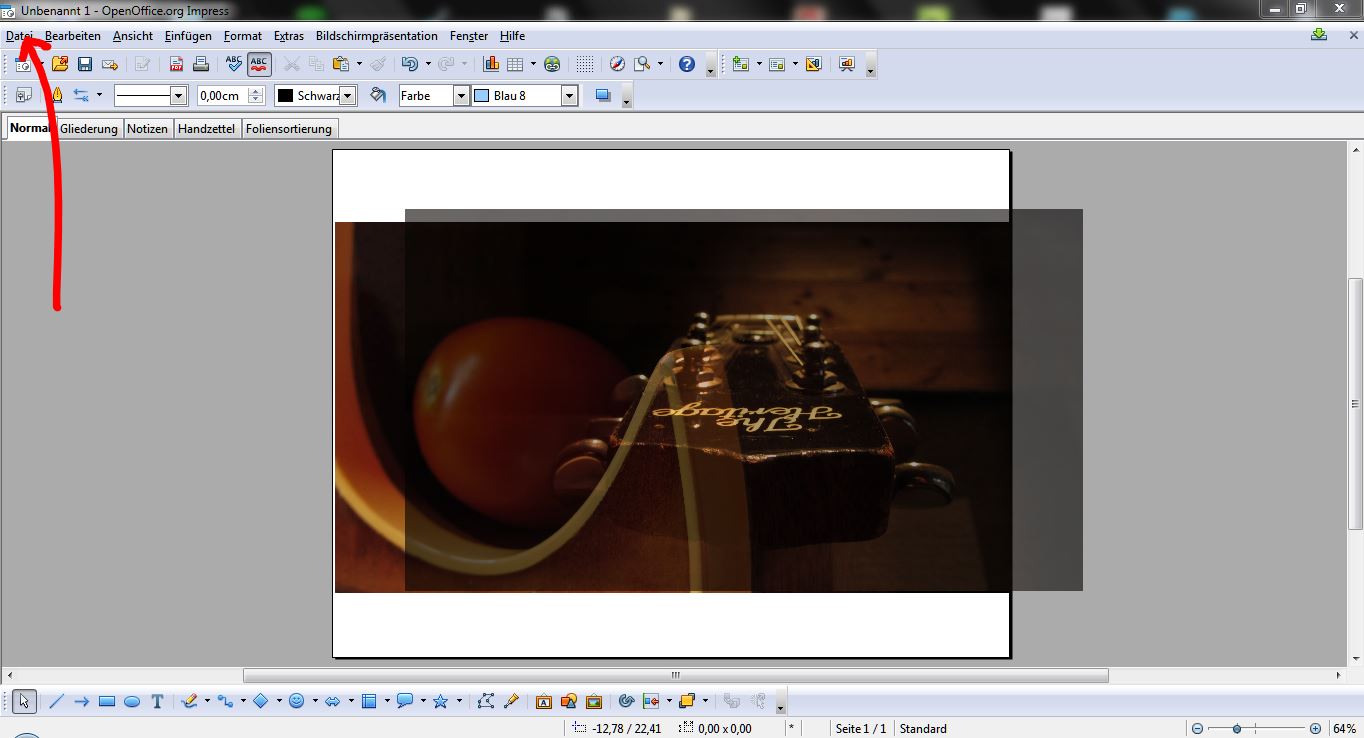Open an existing document with the Open icon

point(60,64)
